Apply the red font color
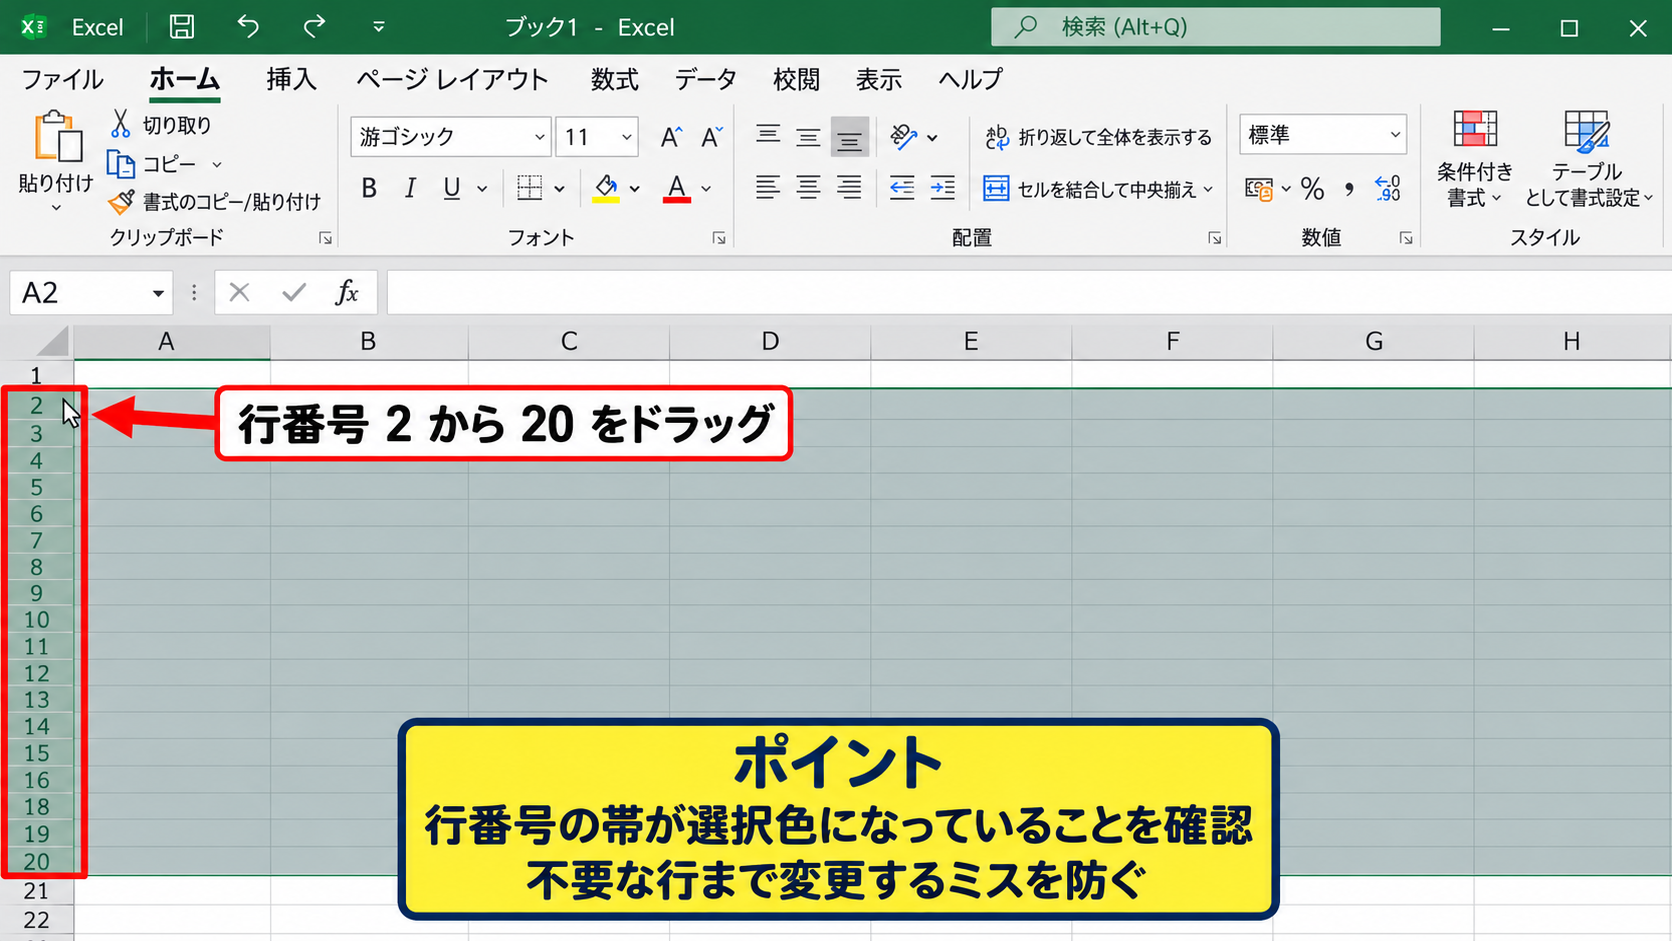 tap(677, 188)
